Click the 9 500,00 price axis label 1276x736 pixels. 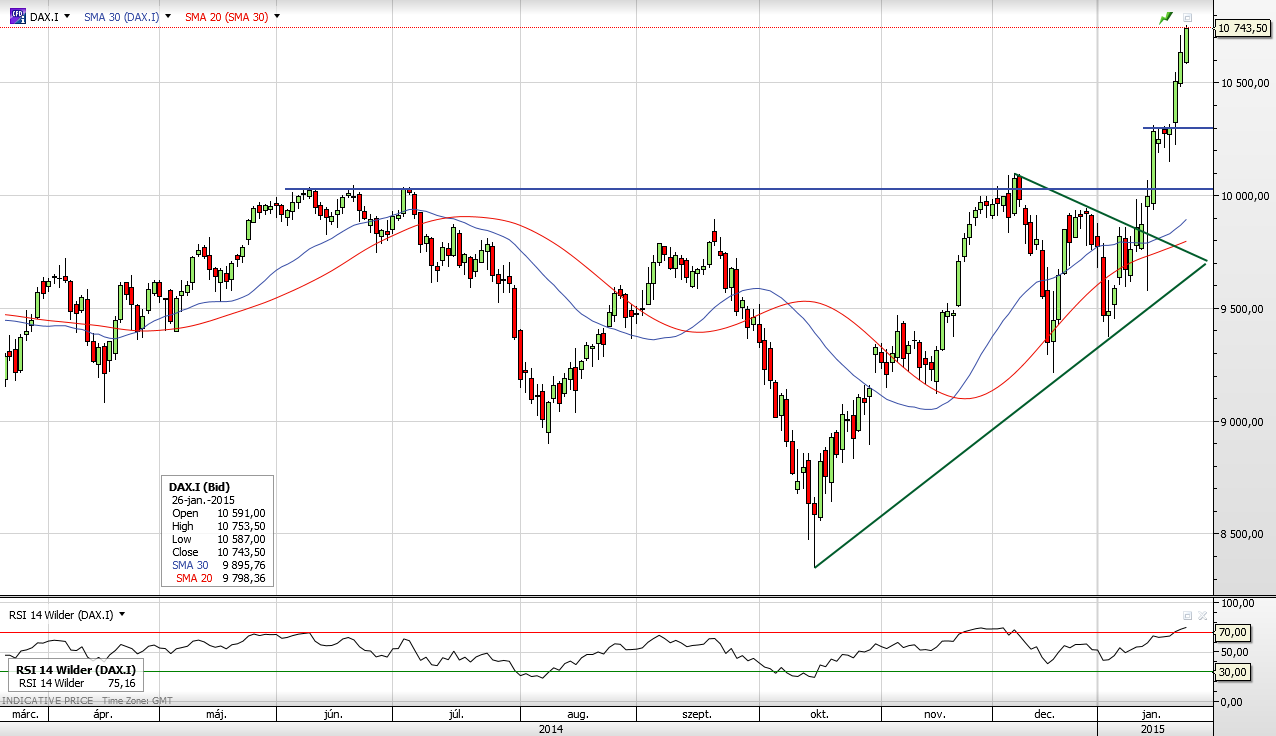click(1242, 309)
